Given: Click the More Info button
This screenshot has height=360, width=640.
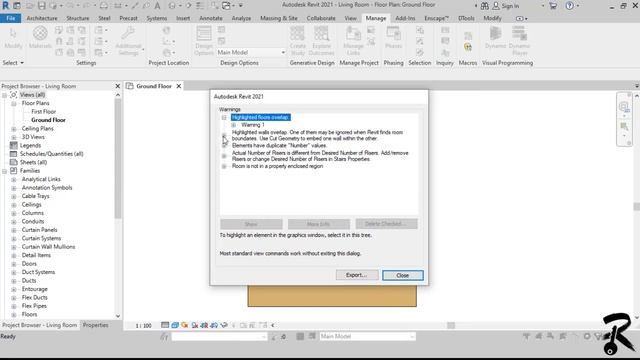Looking at the screenshot, I should (319, 224).
